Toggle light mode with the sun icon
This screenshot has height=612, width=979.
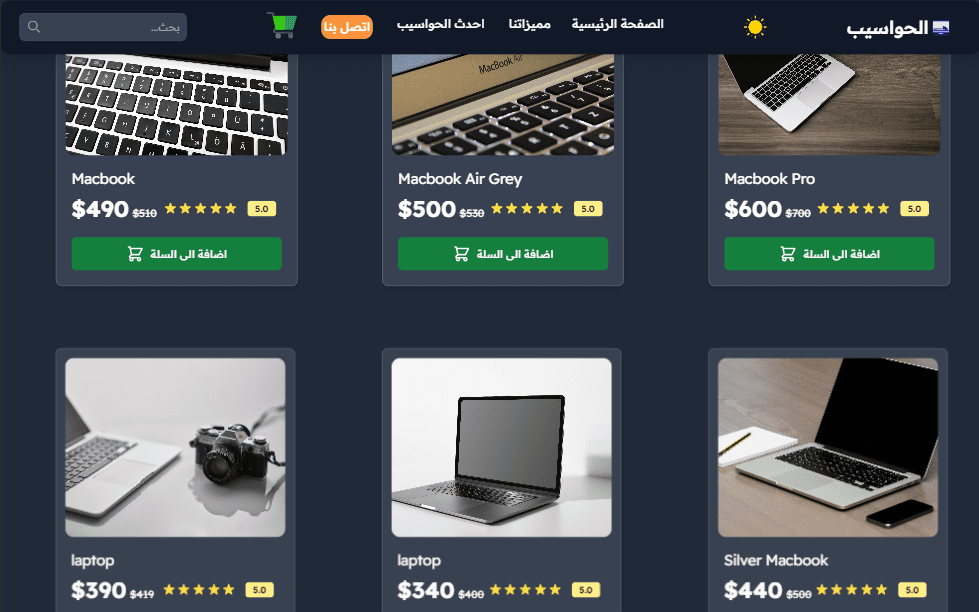click(755, 27)
